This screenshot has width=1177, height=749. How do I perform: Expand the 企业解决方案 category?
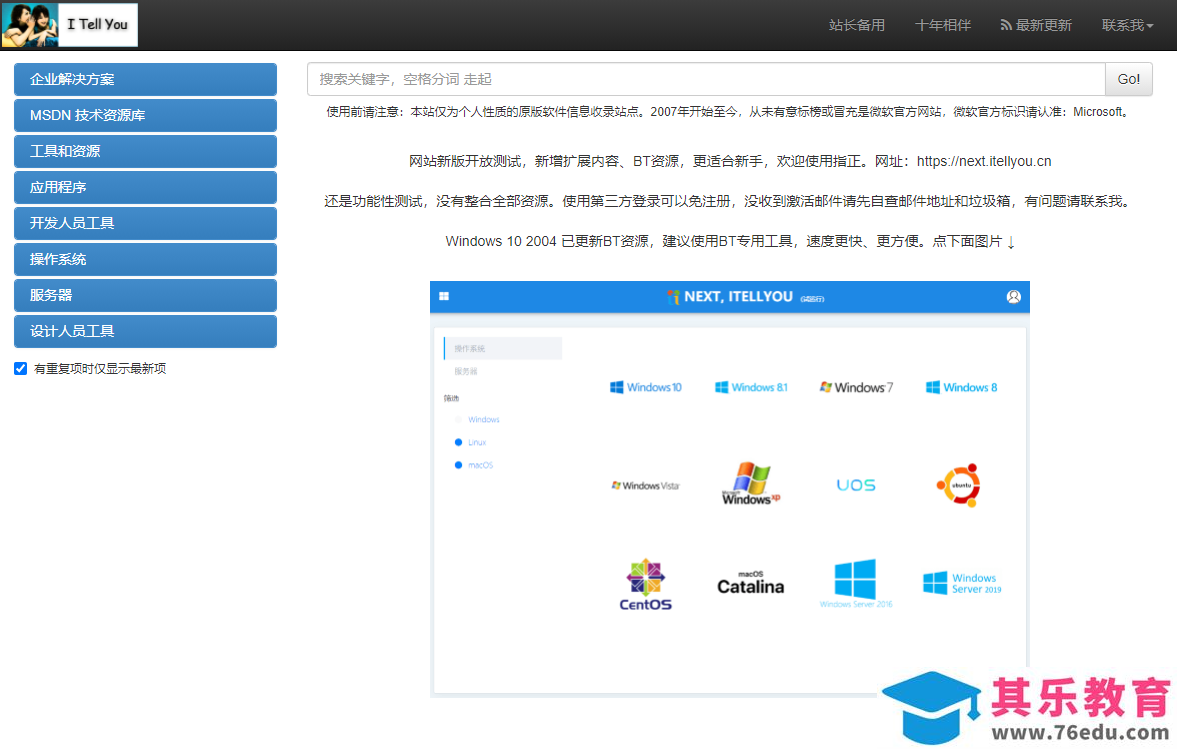(145, 80)
